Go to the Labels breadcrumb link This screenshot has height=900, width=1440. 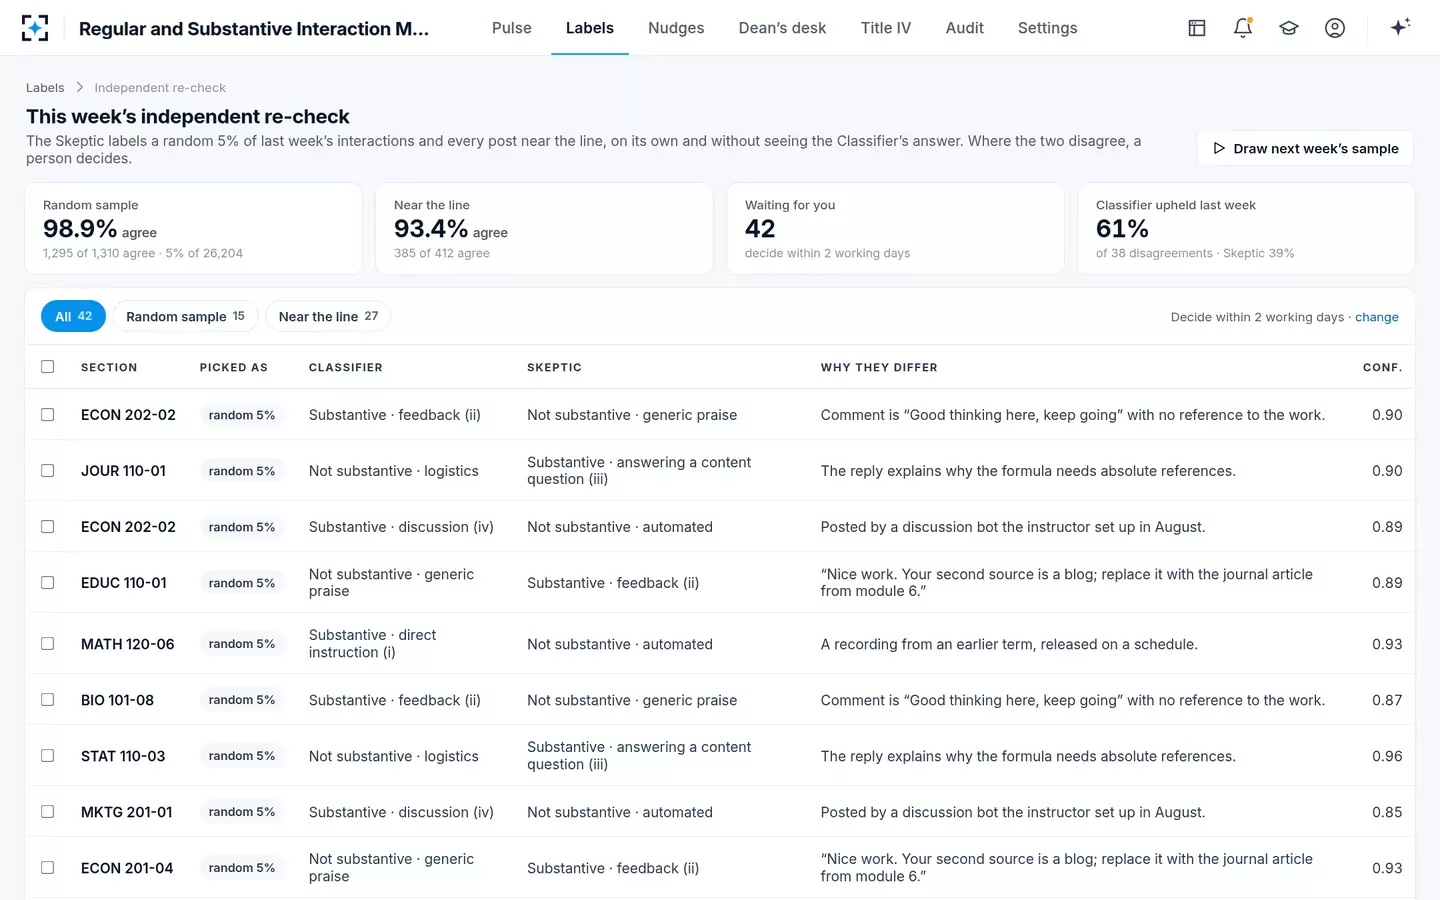45,88
